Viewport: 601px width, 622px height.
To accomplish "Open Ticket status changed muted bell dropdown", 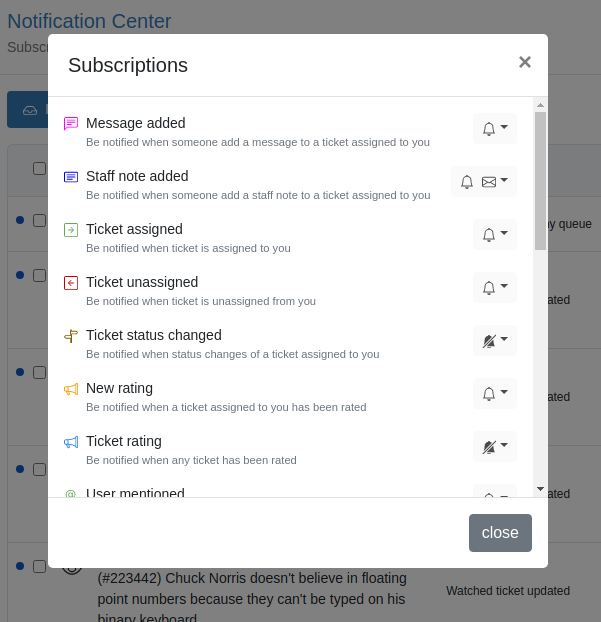I will 495,340.
